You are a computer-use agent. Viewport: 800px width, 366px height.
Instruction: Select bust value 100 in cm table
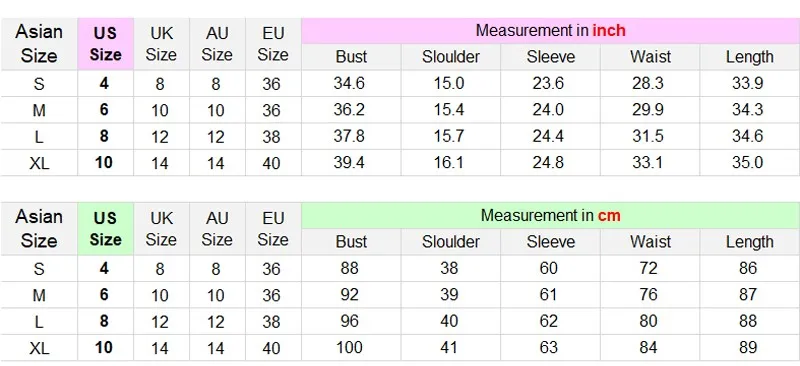click(349, 348)
